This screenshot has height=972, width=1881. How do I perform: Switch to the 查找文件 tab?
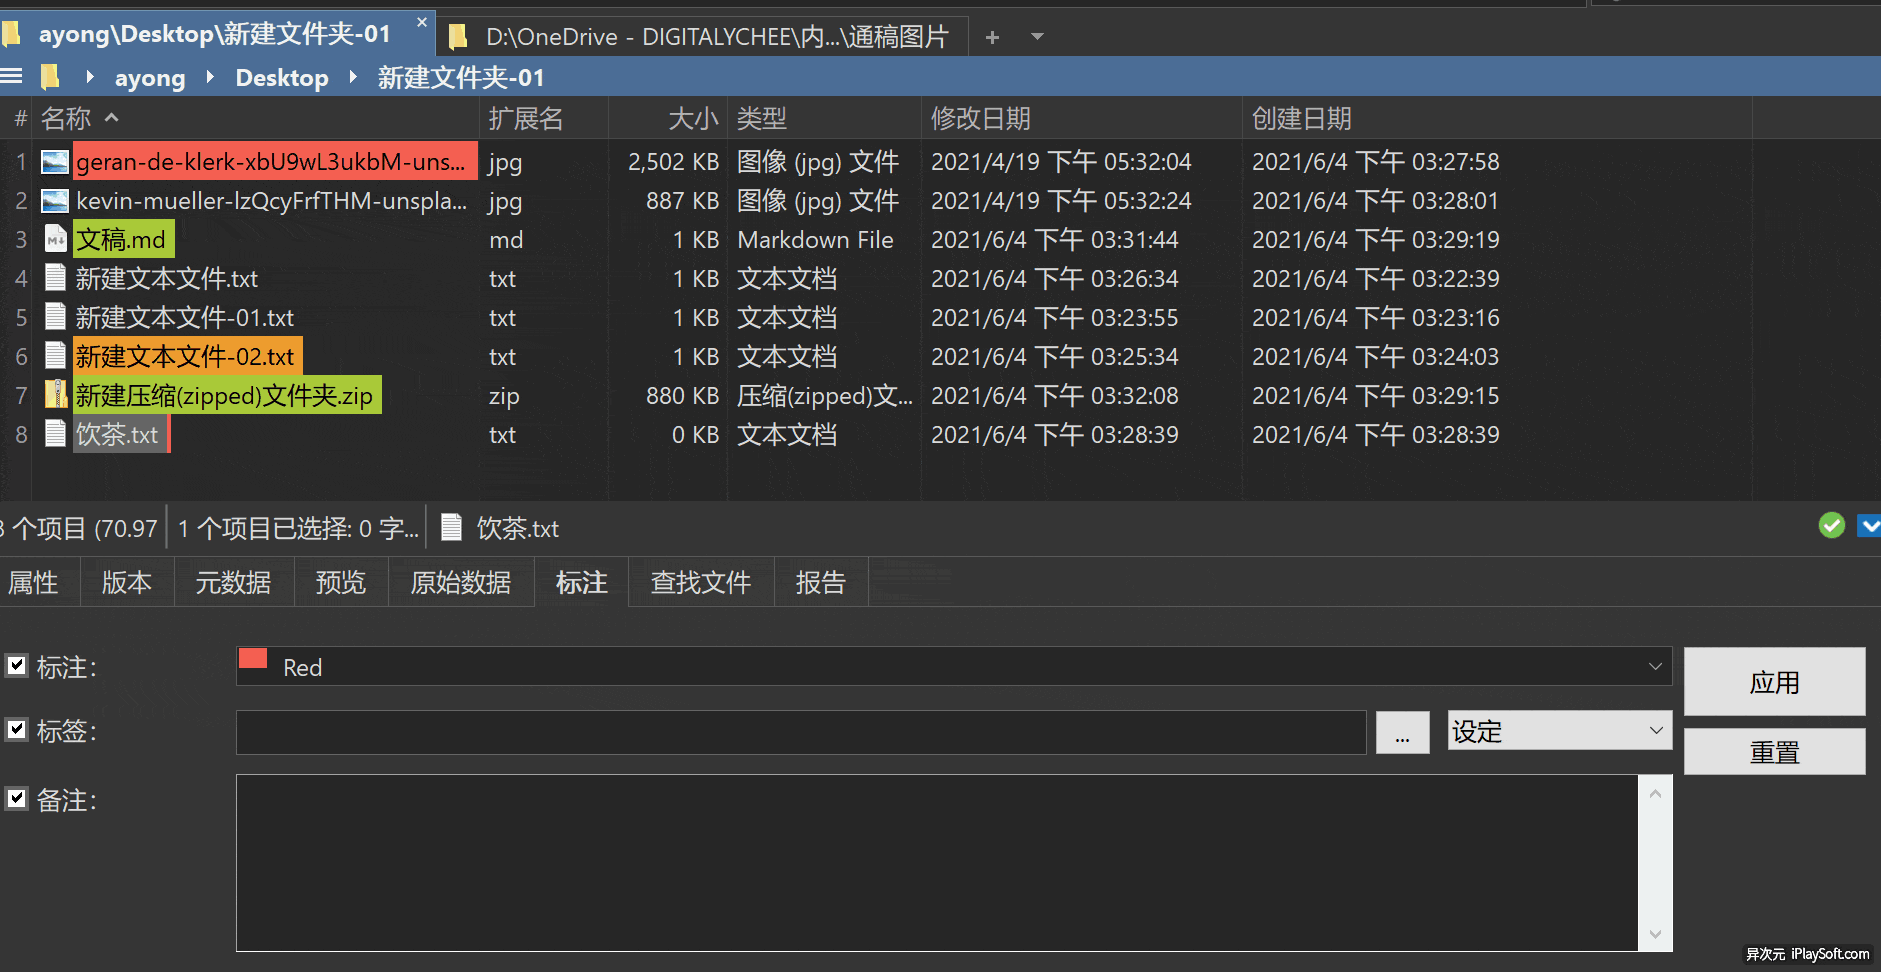point(701,582)
